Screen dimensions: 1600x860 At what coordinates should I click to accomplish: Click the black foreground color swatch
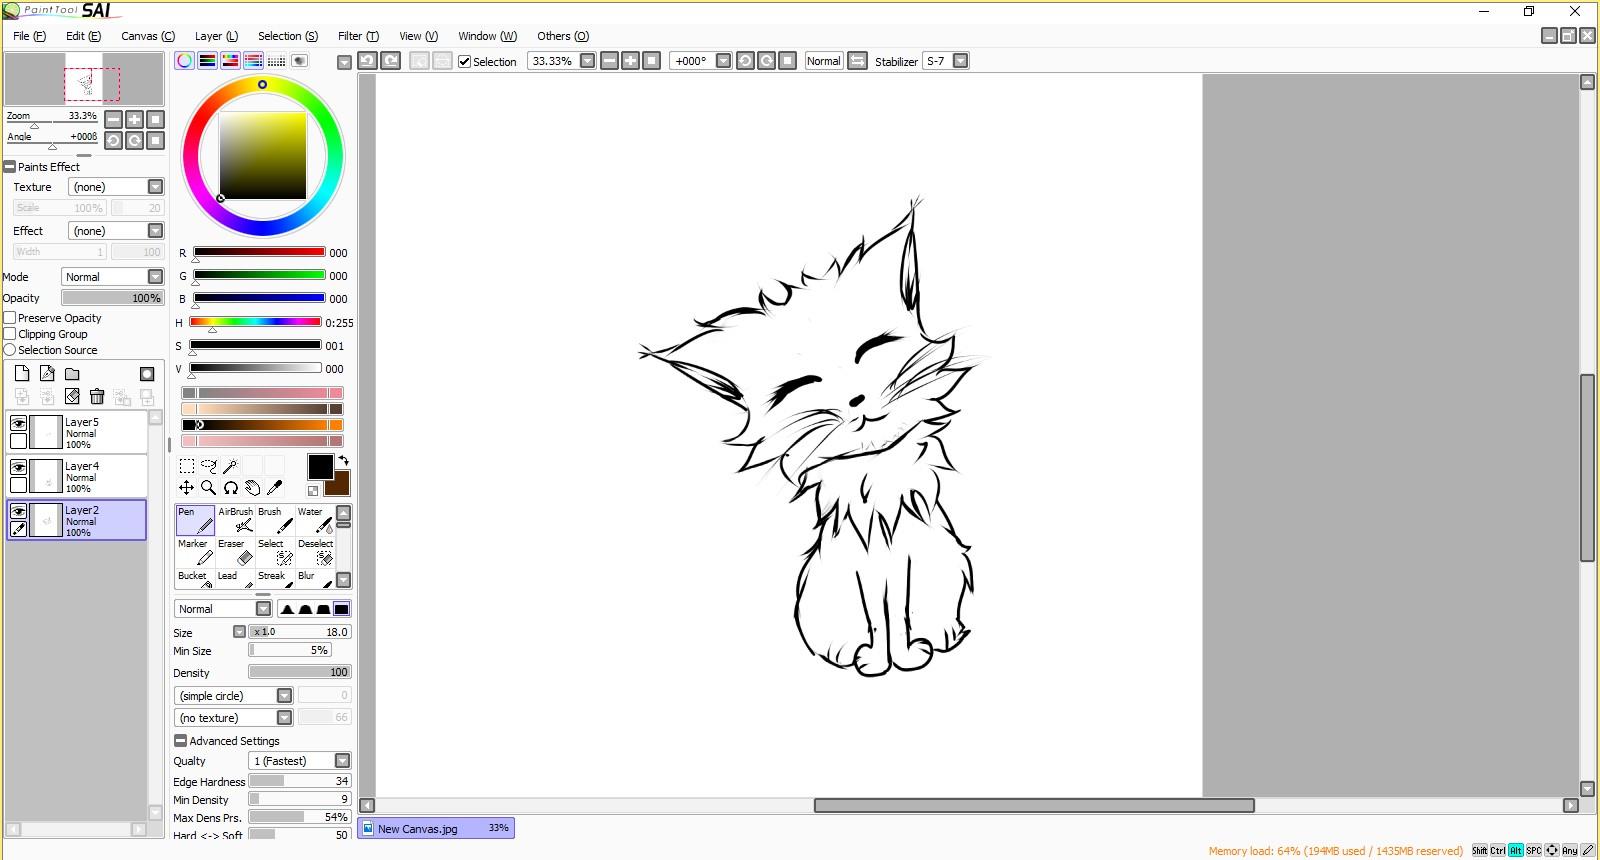(x=320, y=467)
